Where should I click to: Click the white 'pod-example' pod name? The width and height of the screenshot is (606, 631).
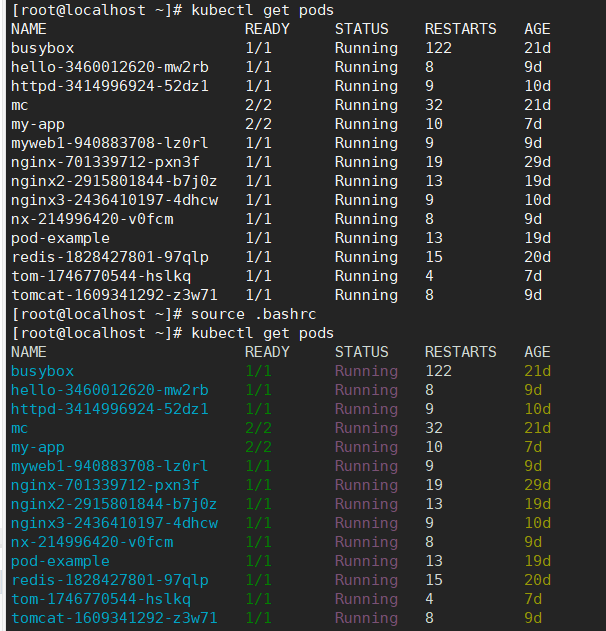pos(60,238)
